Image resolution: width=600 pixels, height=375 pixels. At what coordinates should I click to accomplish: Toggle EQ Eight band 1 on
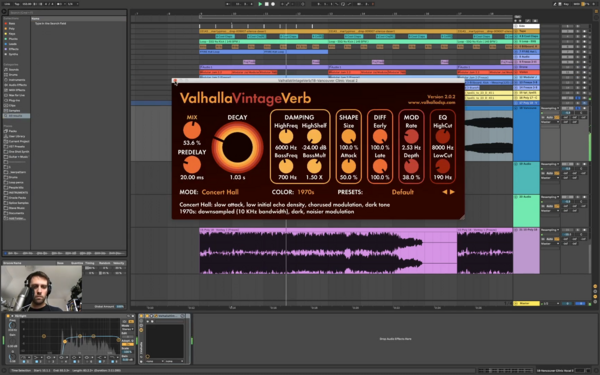click(23, 362)
